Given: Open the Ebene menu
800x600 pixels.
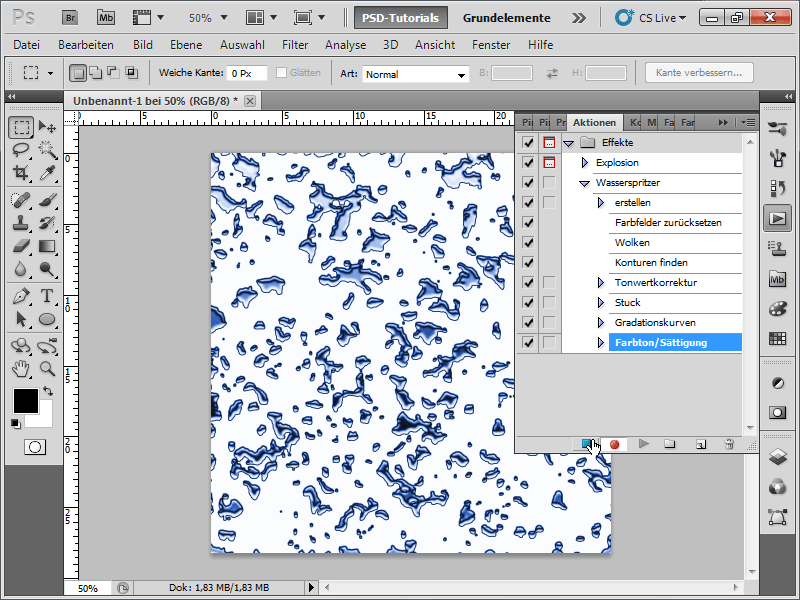Looking at the screenshot, I should (186, 45).
